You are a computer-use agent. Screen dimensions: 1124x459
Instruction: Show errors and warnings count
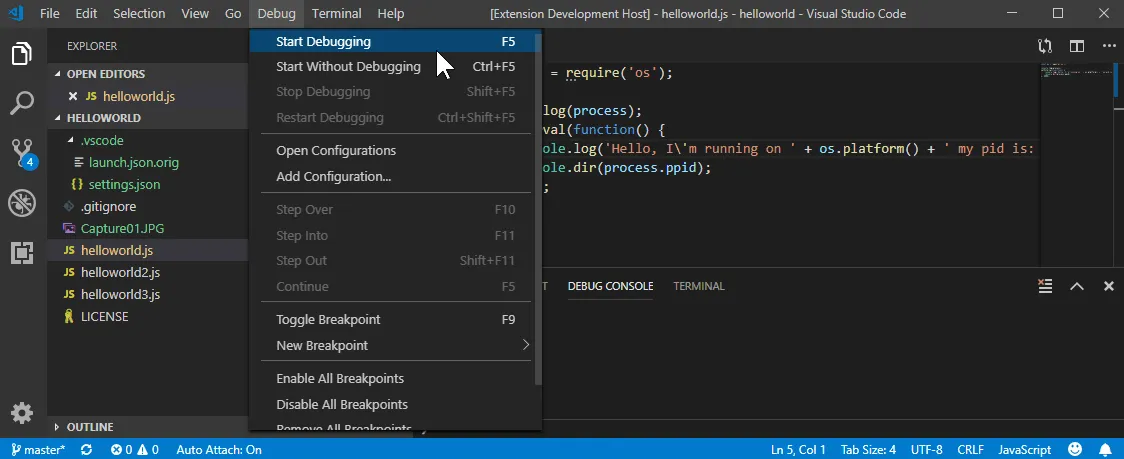point(135,450)
